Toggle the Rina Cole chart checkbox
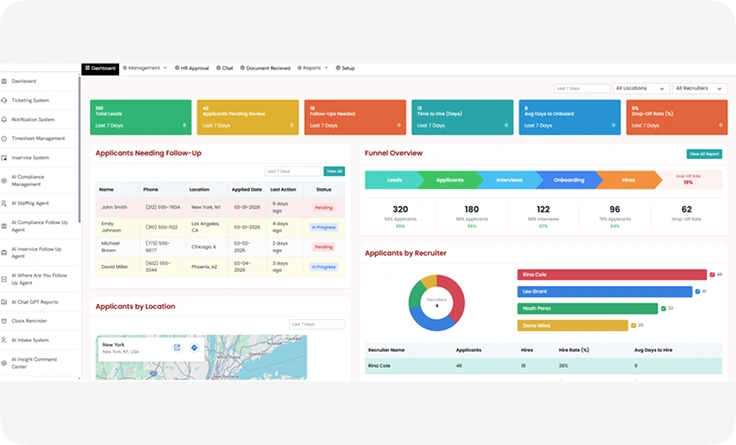 point(712,275)
